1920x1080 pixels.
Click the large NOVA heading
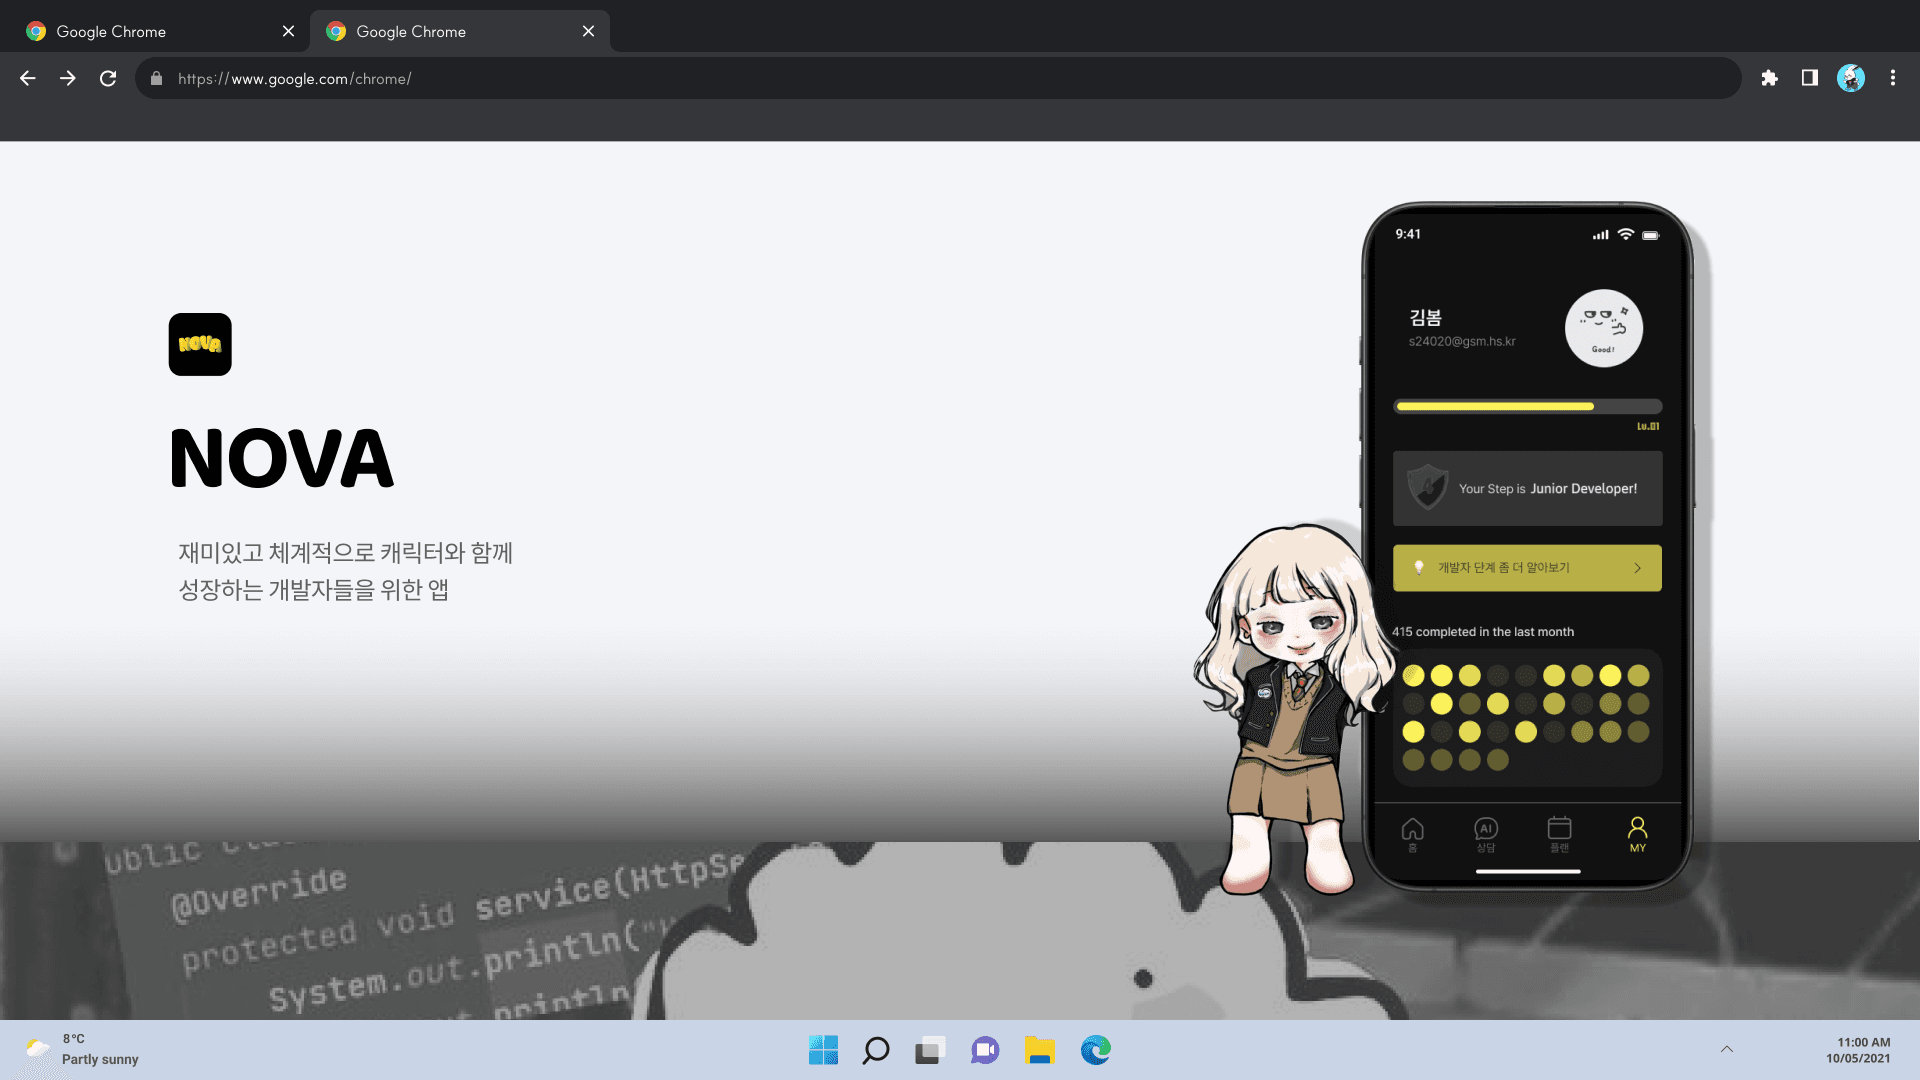pyautogui.click(x=282, y=459)
